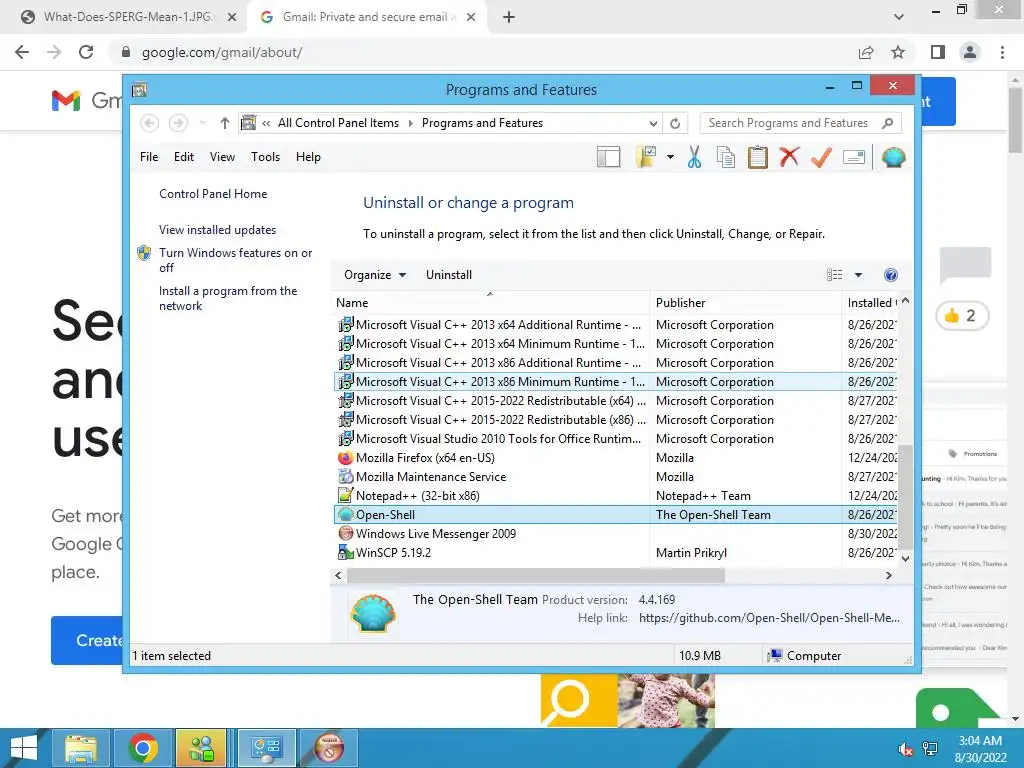Click the vertical scrollbar down arrow in list
Screen dimensions: 1024x768
click(905, 558)
